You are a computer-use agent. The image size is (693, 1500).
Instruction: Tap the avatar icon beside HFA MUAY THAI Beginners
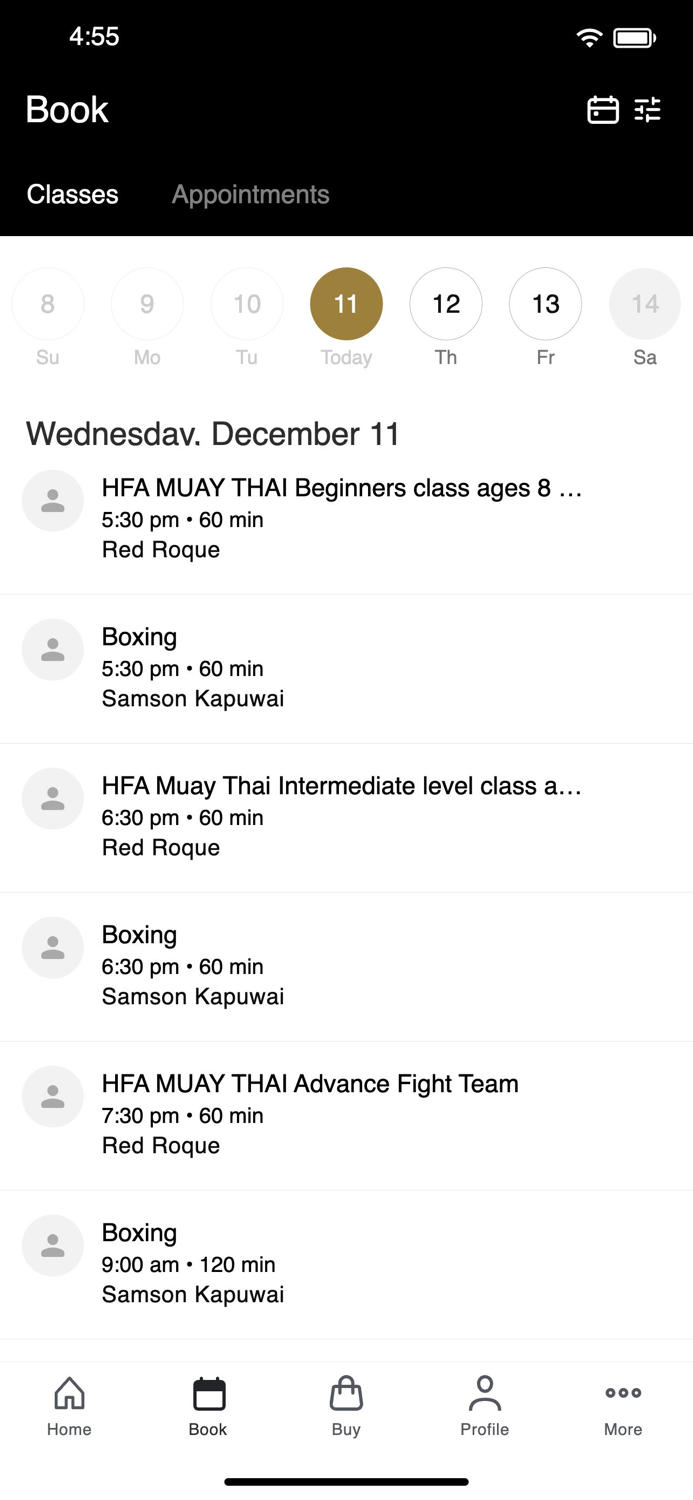coord(53,501)
